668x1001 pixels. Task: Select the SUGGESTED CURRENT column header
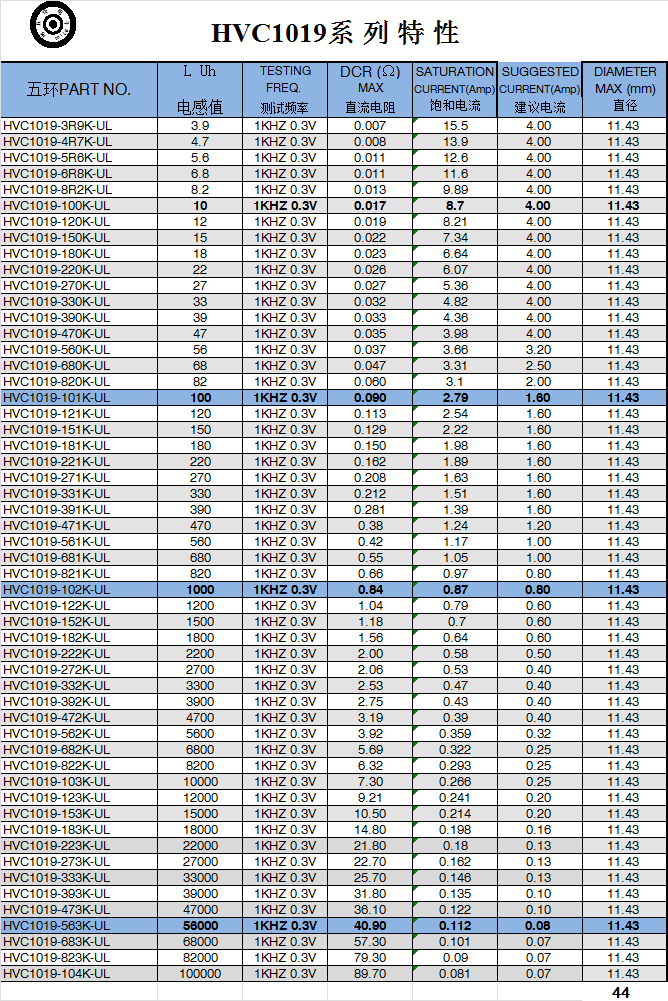tap(540, 89)
